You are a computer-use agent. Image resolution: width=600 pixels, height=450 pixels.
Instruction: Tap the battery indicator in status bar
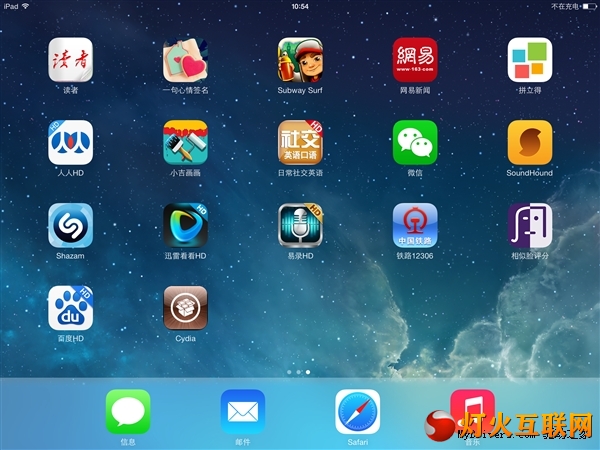pos(589,7)
